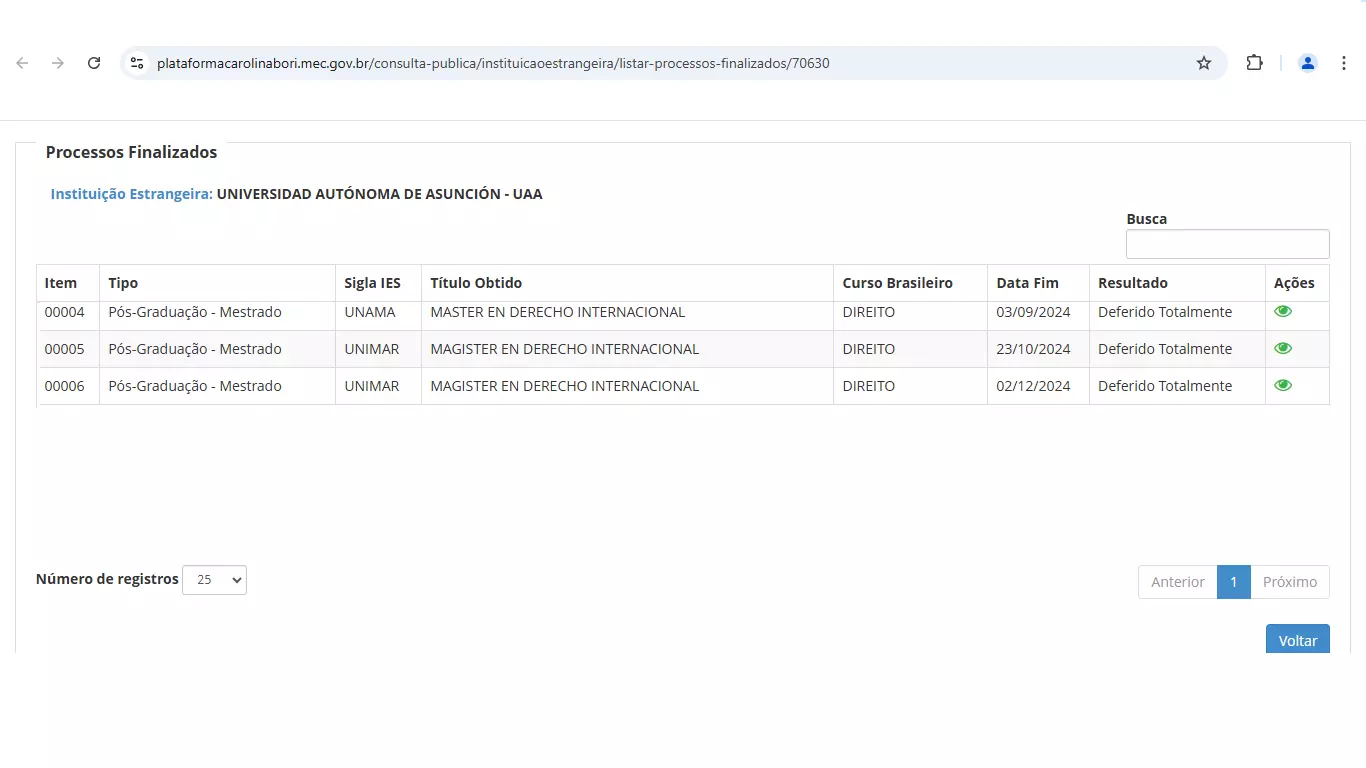1366x768 pixels.
Task: Sort by Data Fim column header
Action: tap(1038, 283)
